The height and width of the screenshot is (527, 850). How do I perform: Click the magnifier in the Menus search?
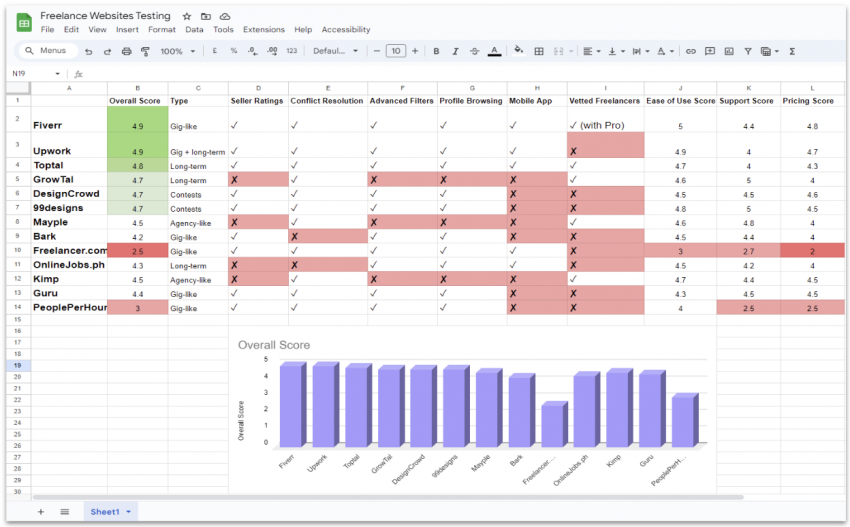click(29, 50)
